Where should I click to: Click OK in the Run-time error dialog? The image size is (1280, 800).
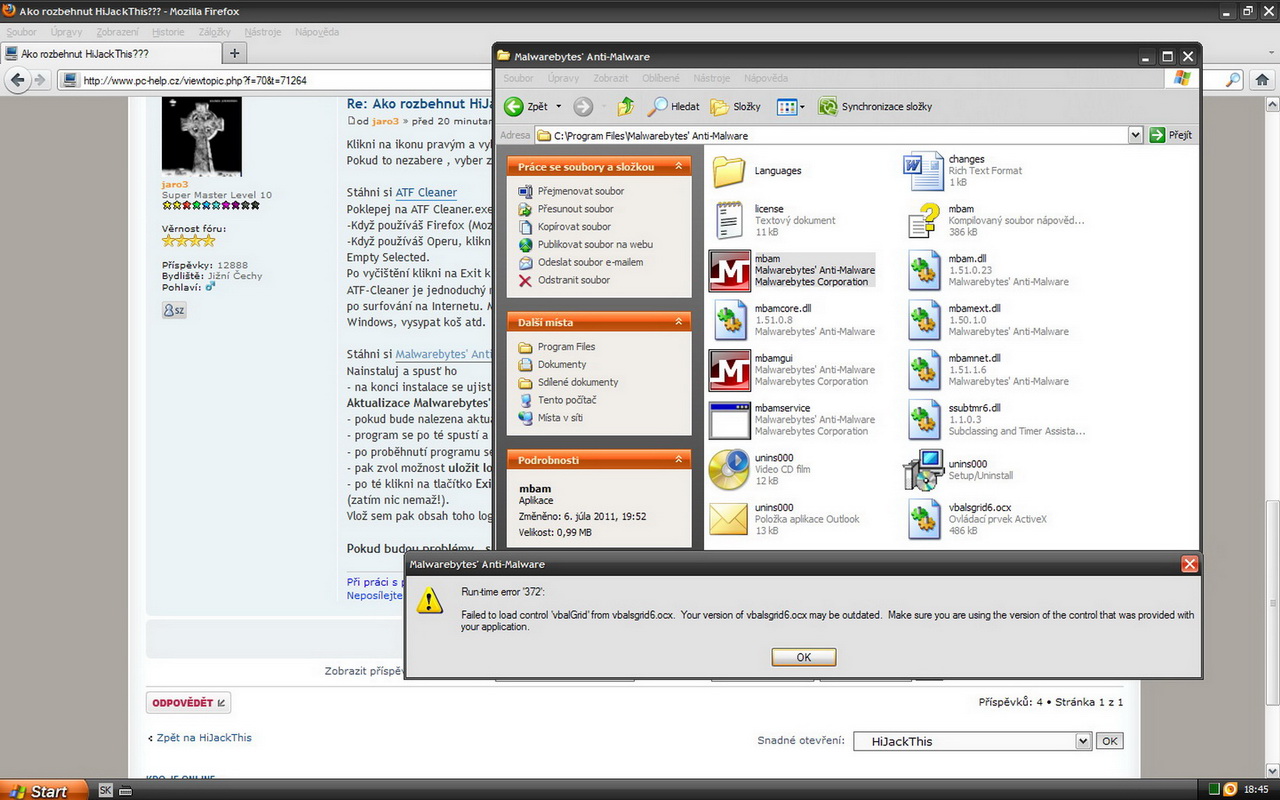(x=804, y=657)
